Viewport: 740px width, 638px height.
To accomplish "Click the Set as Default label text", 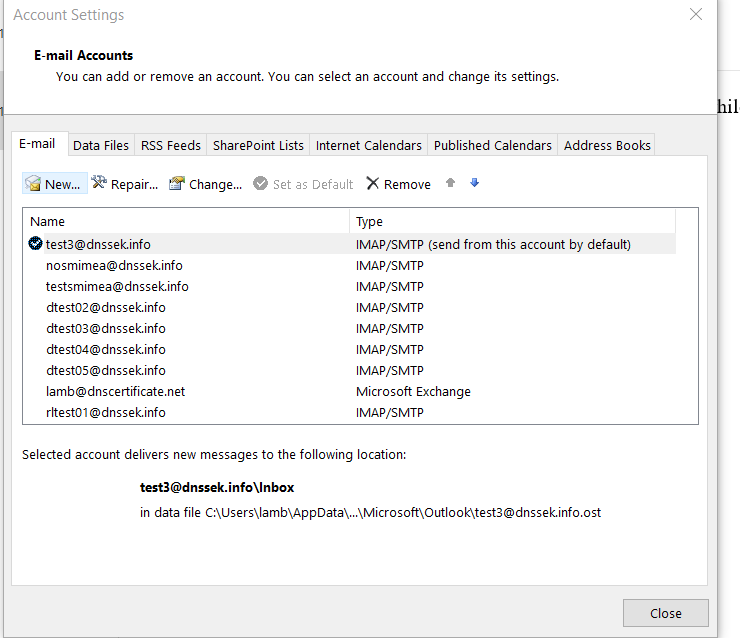I will (x=313, y=185).
